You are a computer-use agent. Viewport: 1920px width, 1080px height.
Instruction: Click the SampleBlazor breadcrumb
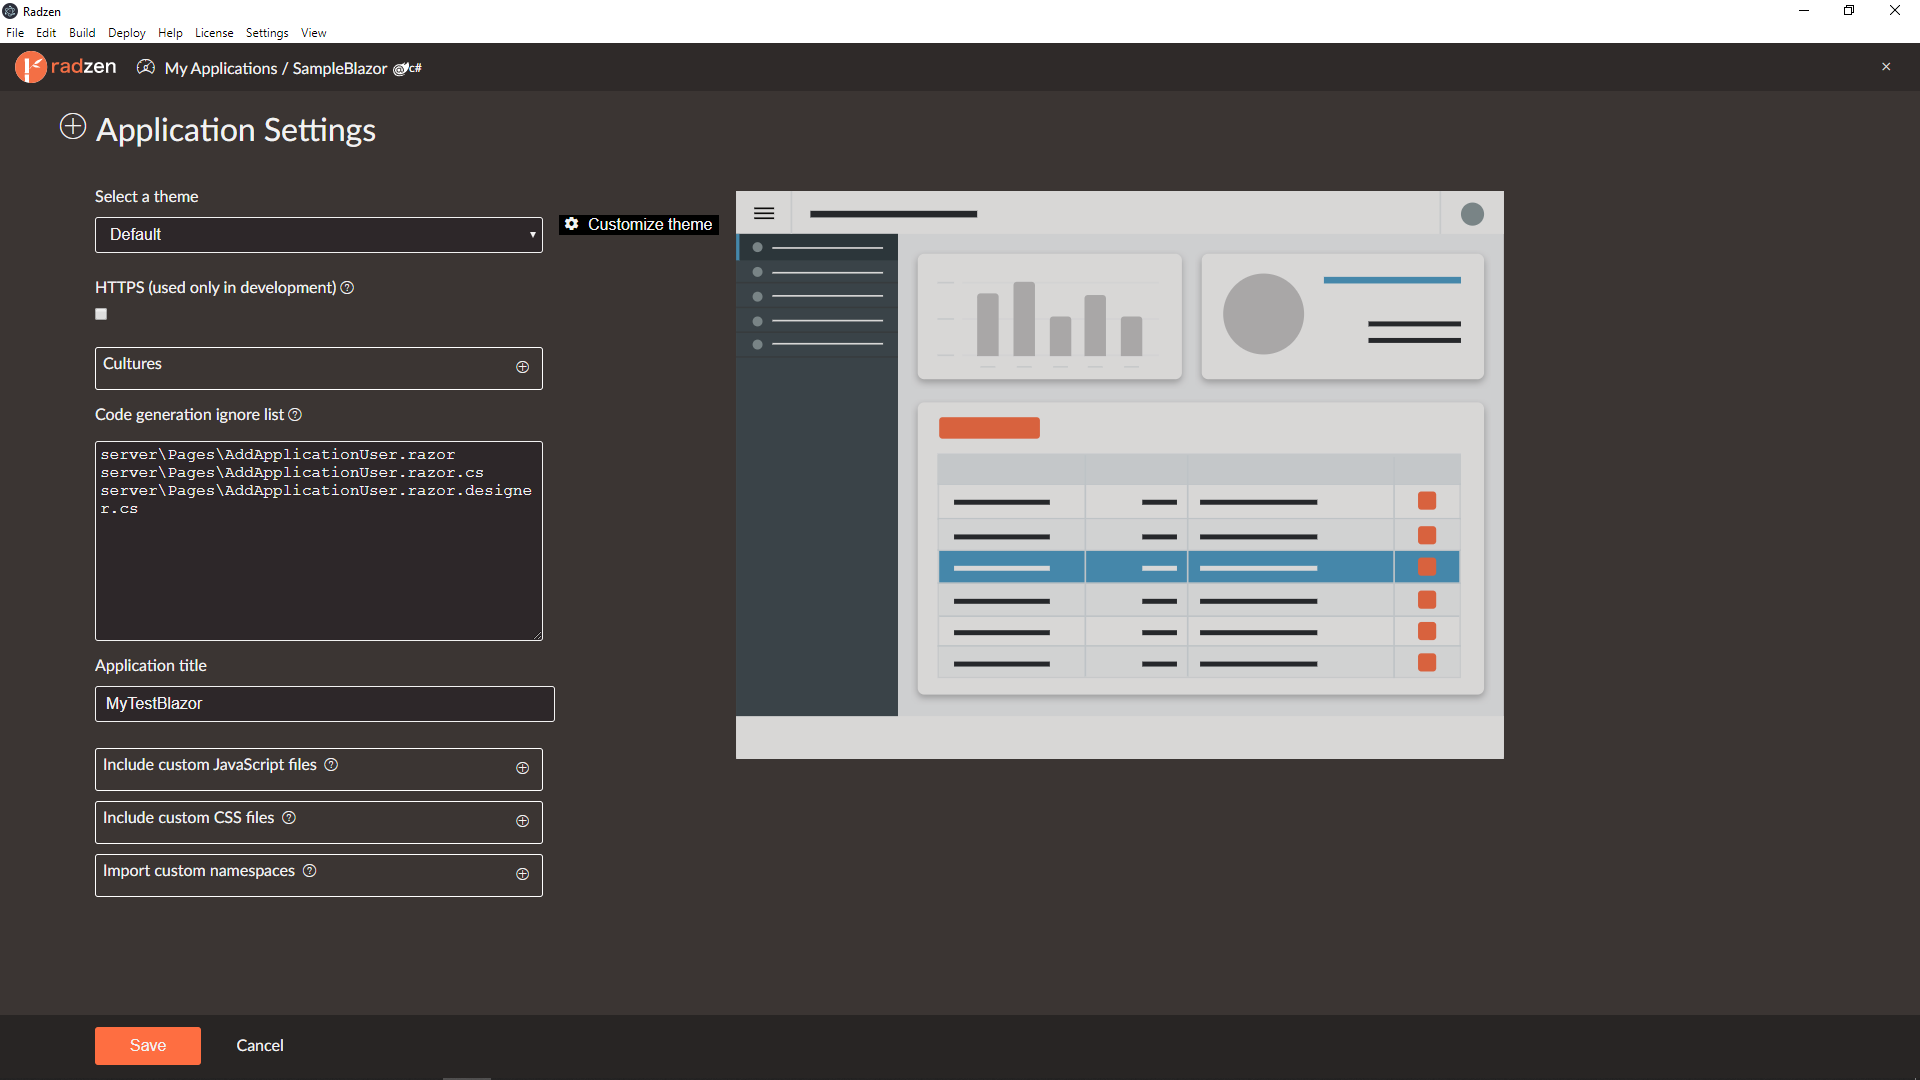339,68
